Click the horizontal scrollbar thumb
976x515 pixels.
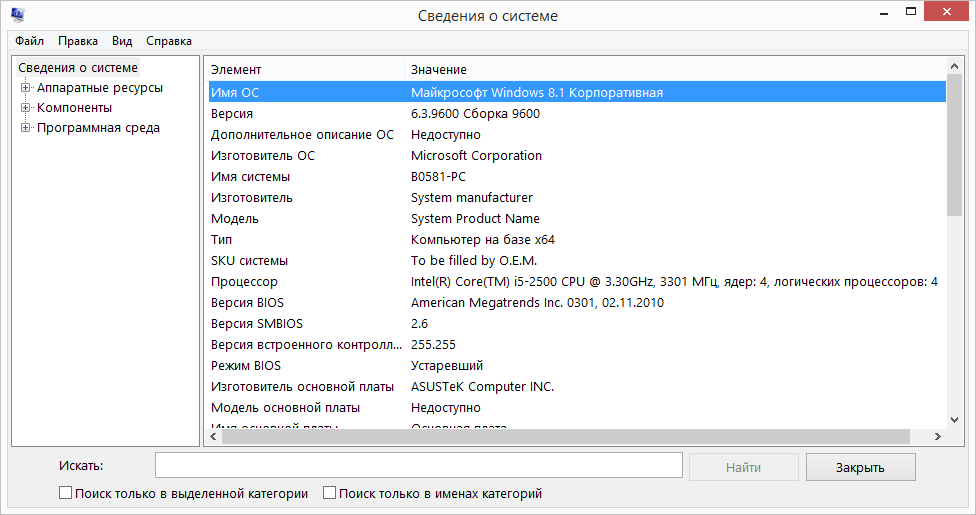pos(566,437)
